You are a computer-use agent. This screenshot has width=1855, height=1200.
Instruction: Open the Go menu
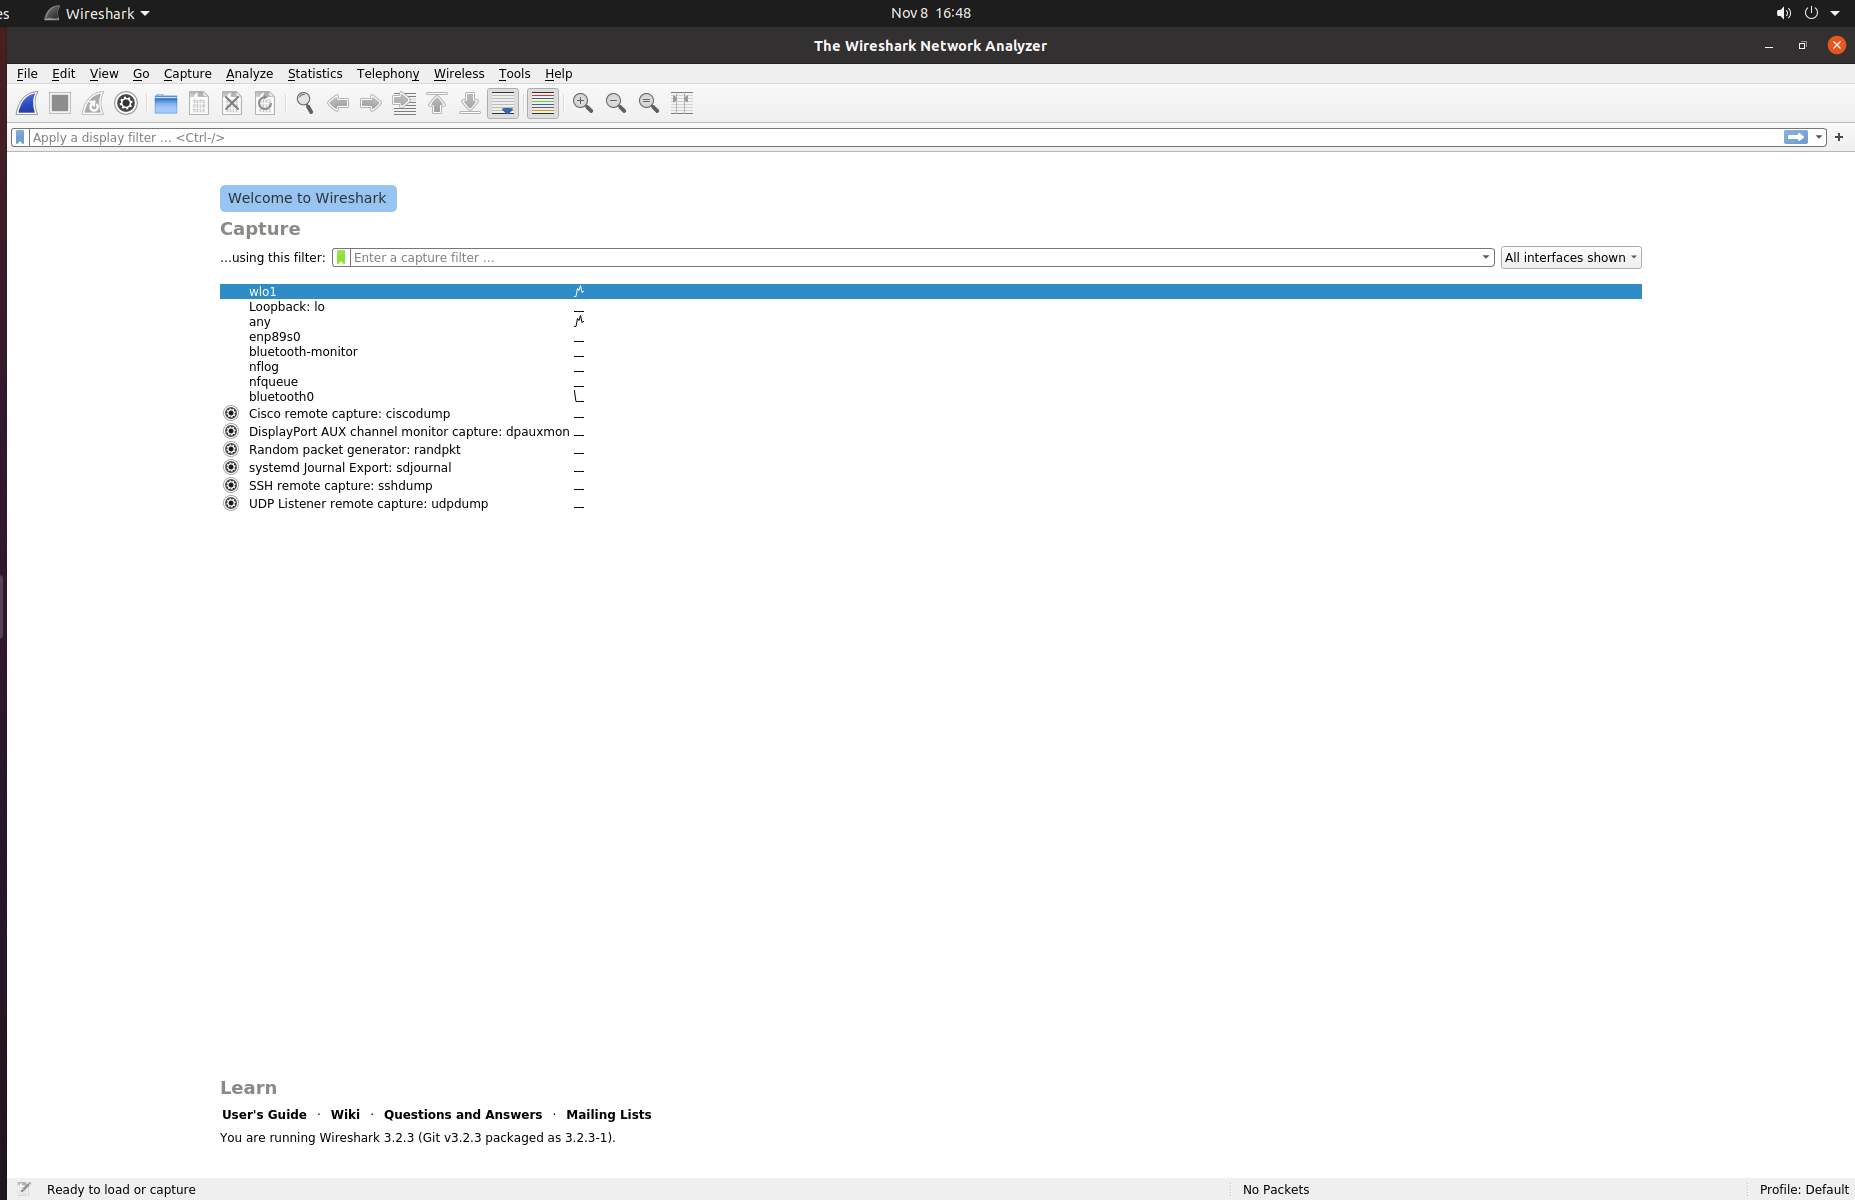point(141,73)
